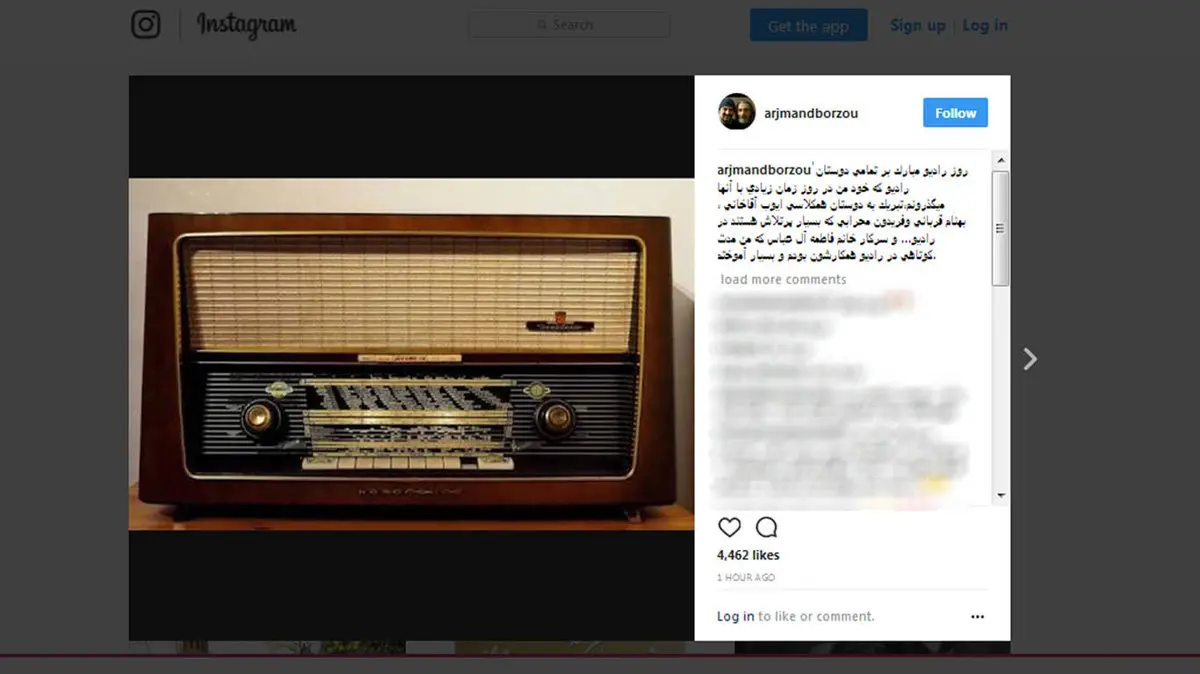
Task: Open the Sign up link
Action: tap(917, 26)
